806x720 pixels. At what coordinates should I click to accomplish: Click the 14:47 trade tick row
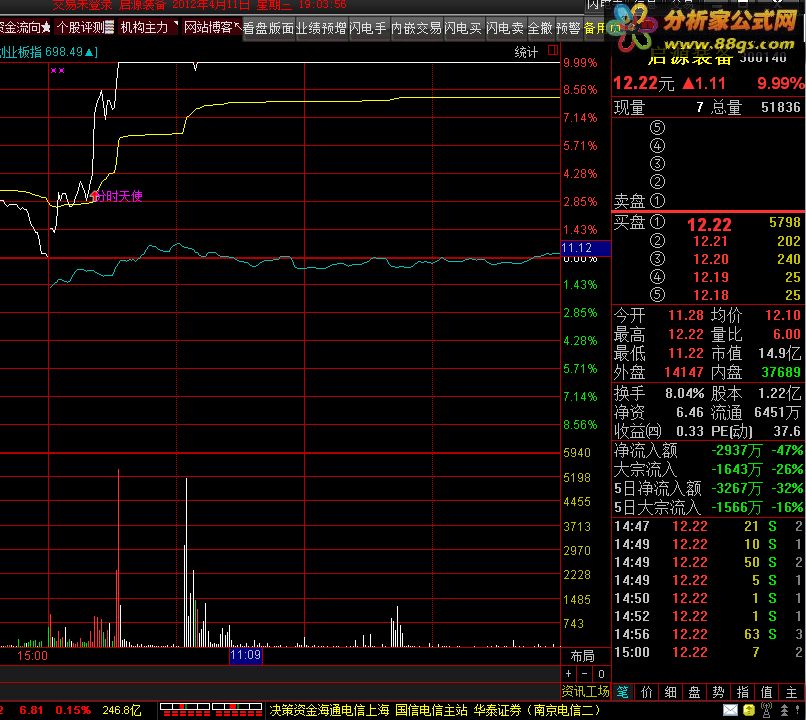coord(707,526)
